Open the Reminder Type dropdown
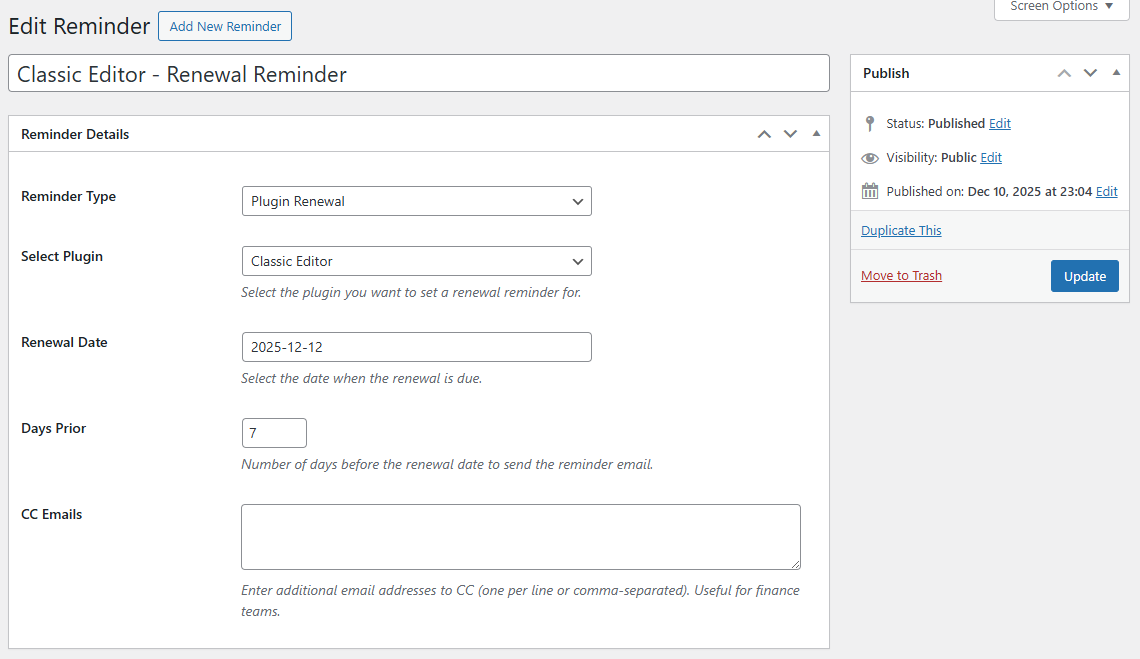Screen dimensions: 1140x659 pos(417,201)
